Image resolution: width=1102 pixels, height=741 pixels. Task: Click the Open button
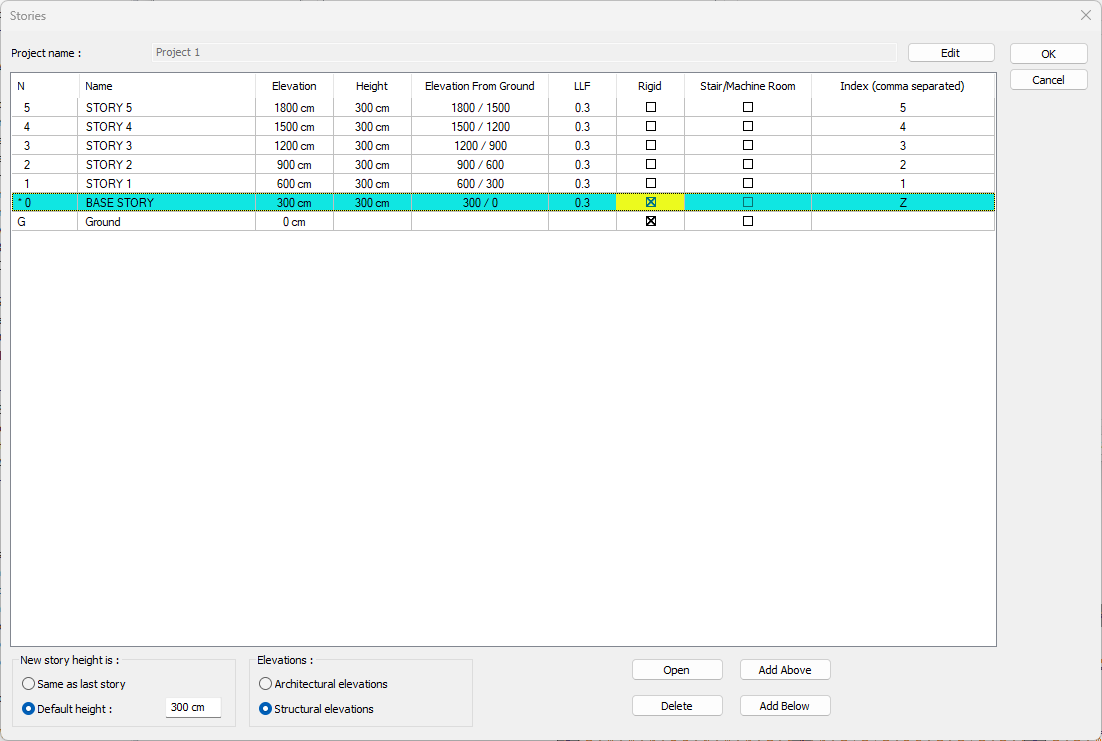click(676, 670)
